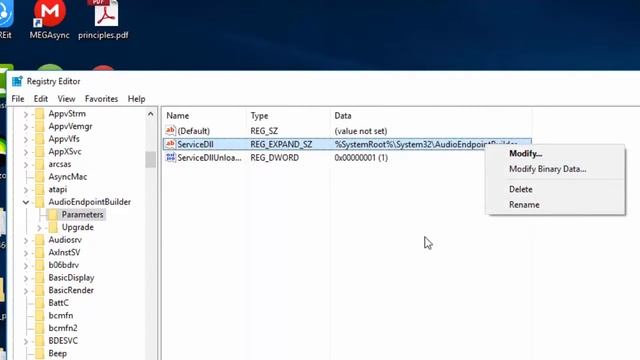Click the AppXSvc folder icon
This screenshot has height=360, width=640.
[40, 151]
